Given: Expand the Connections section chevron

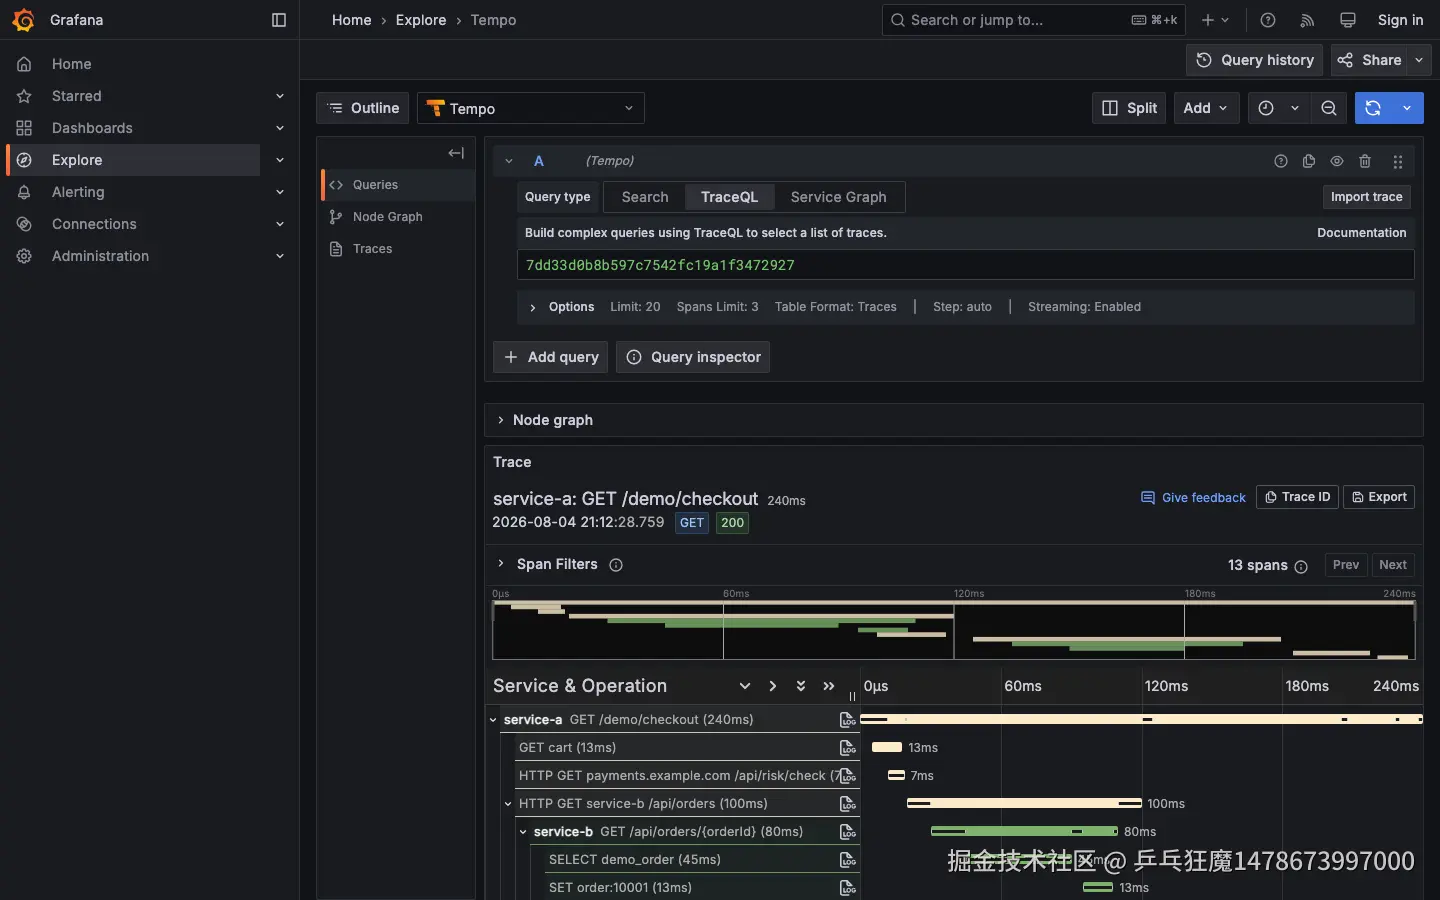Looking at the screenshot, I should (280, 224).
